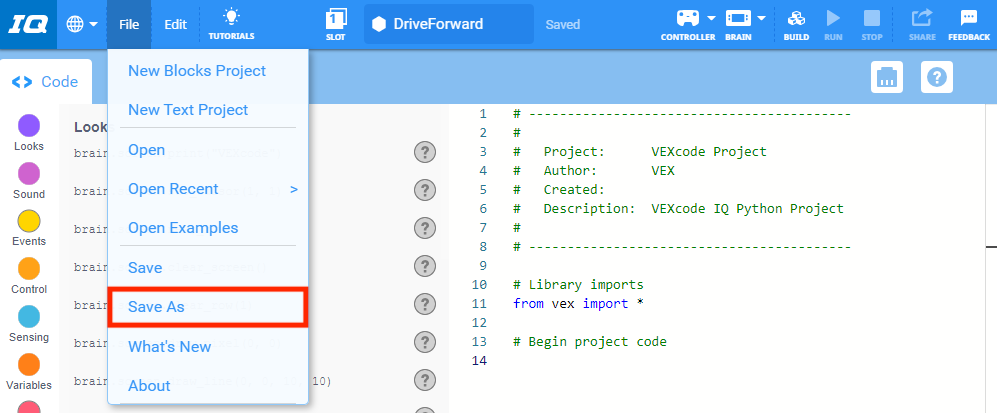Viewport: 997px width, 413px height.
Task: Open the Edit menu
Action: (x=175, y=25)
